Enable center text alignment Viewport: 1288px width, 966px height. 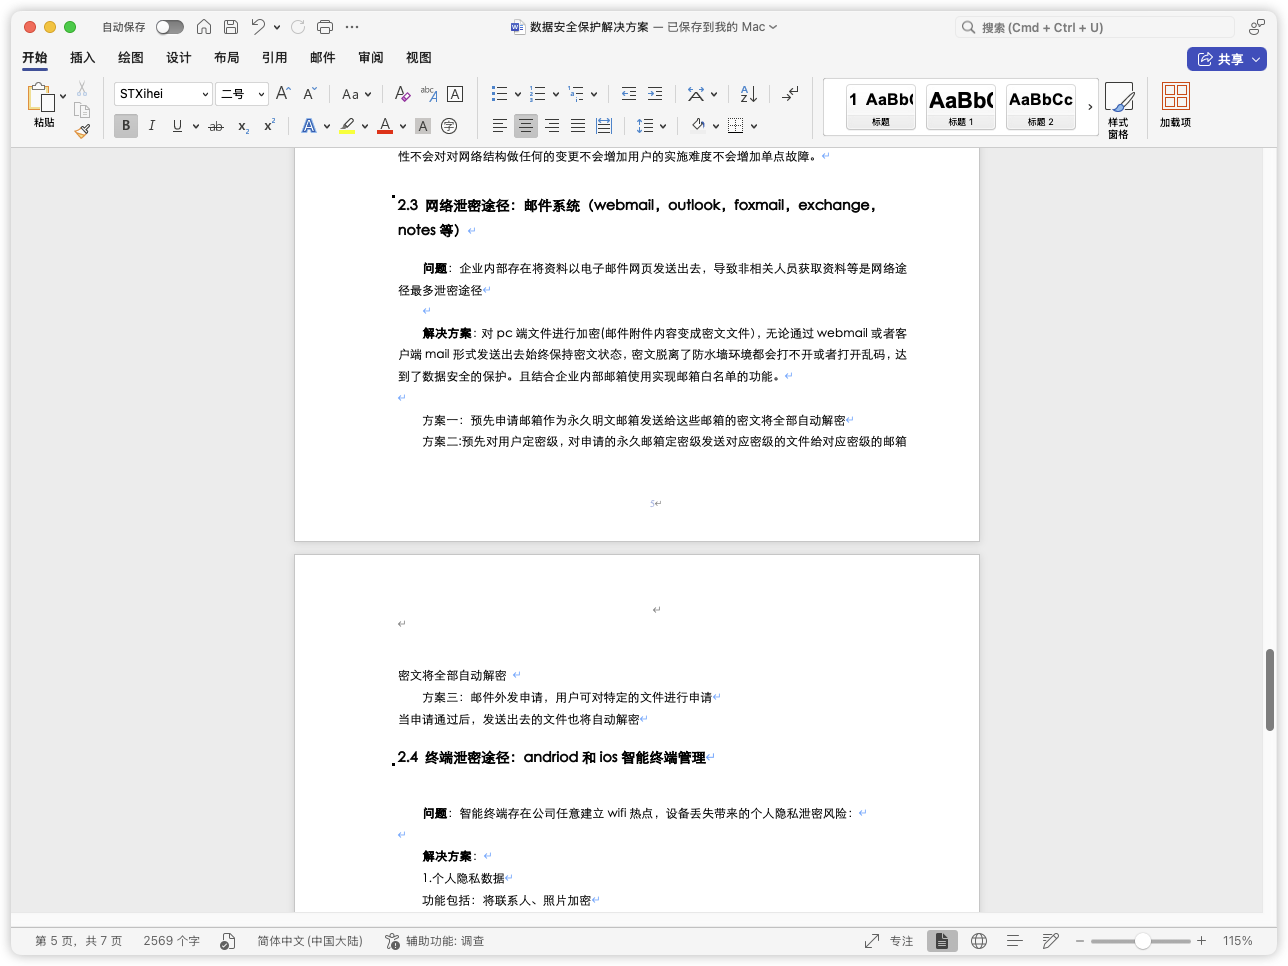point(525,125)
